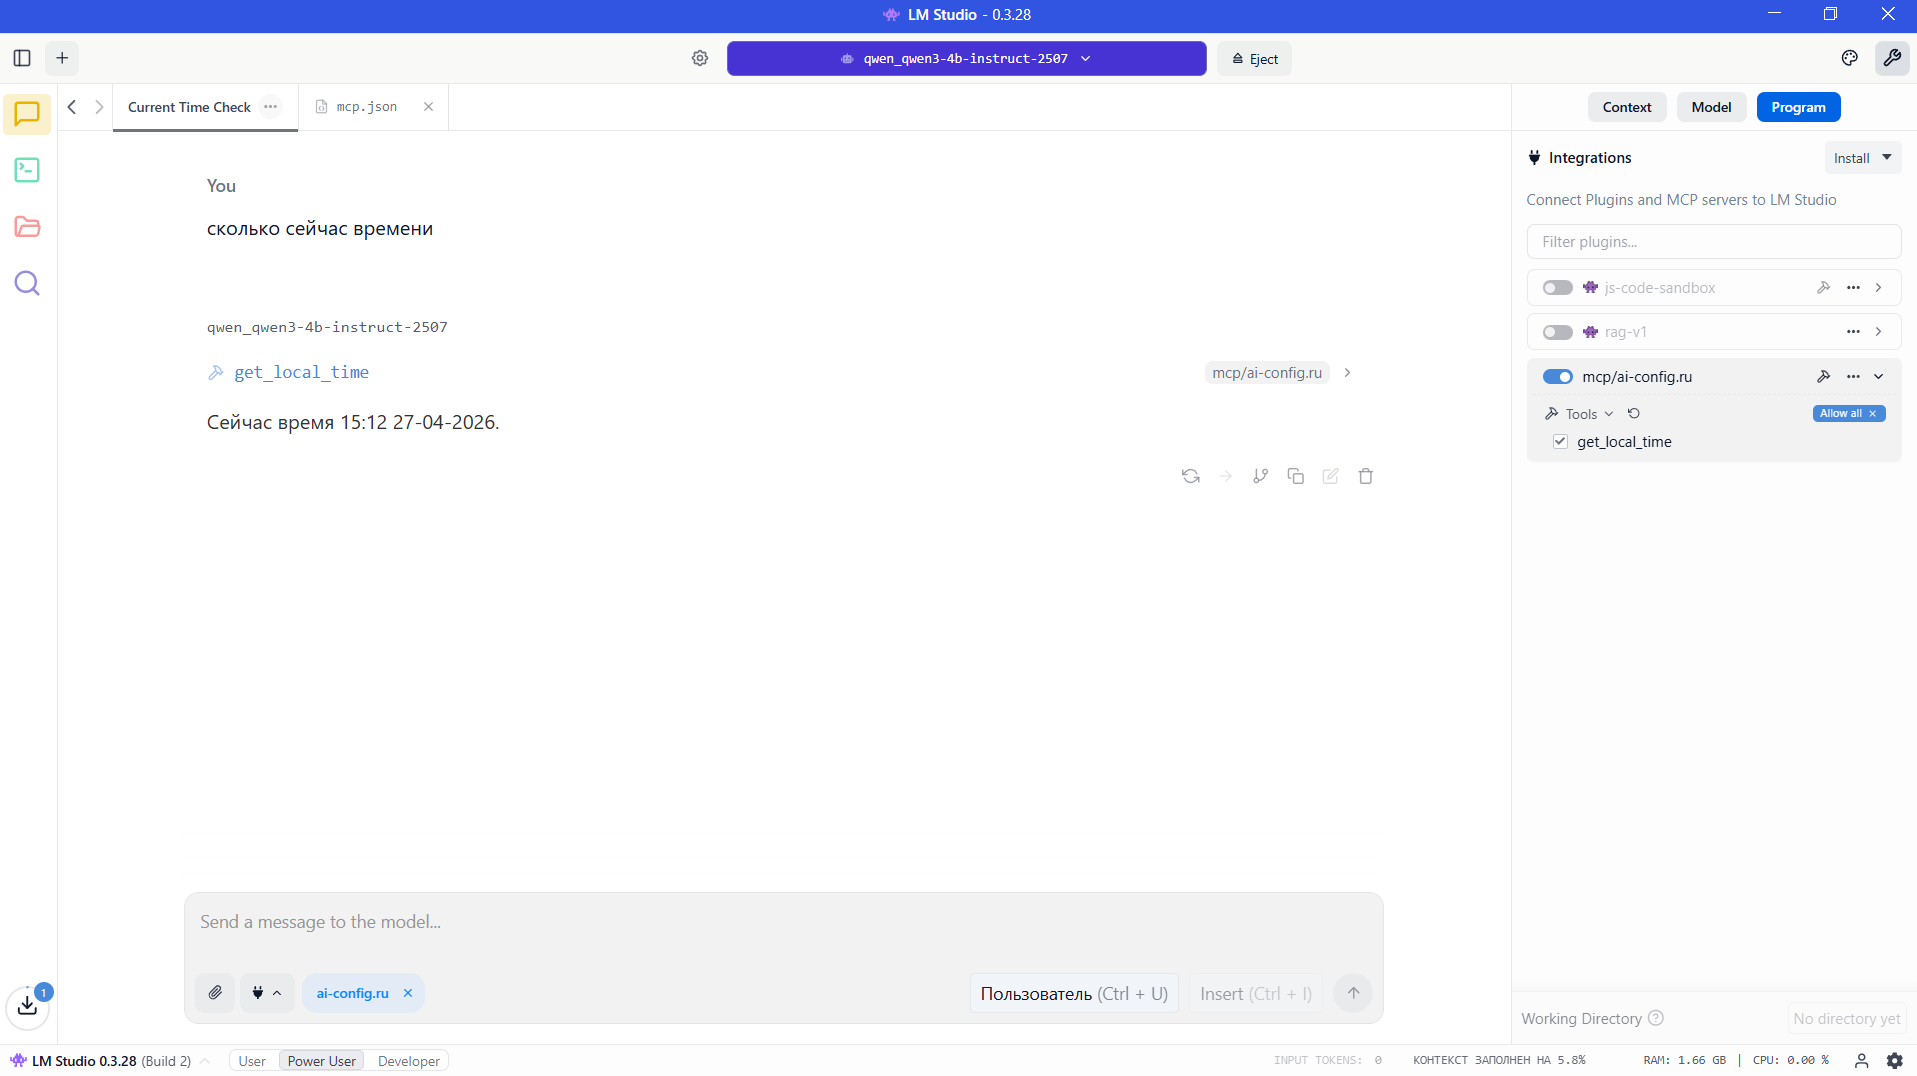The image size is (1917, 1076).
Task: Open the My Models folder view
Action: [27, 227]
